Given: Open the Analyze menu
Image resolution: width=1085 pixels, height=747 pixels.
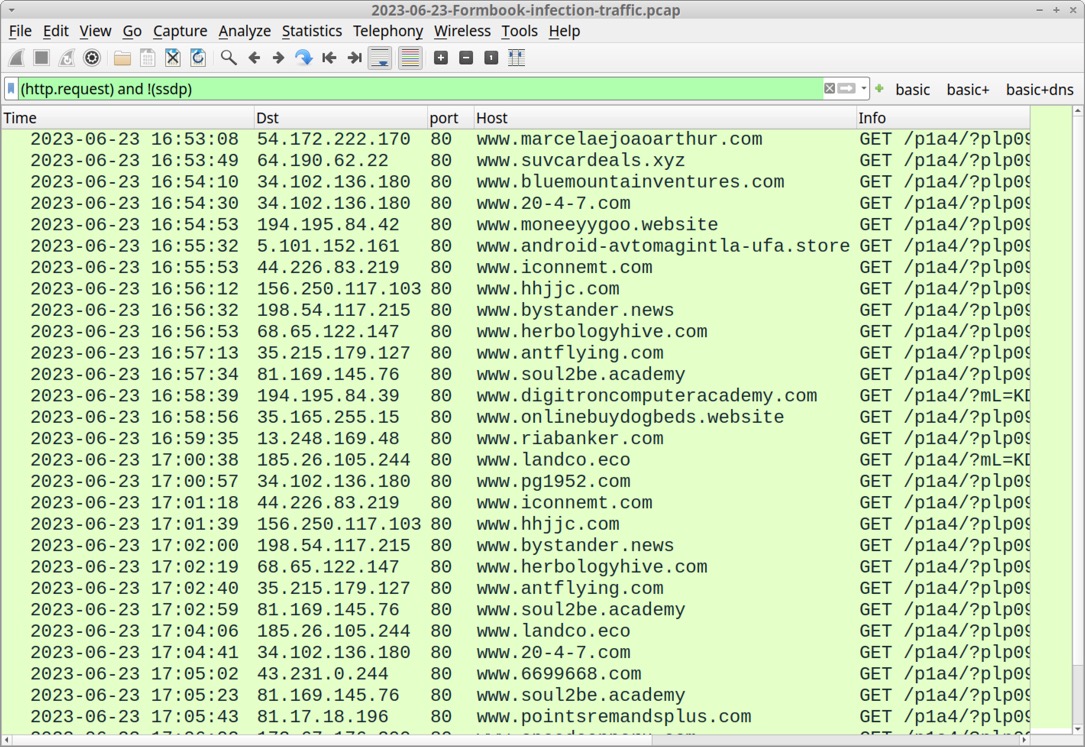Looking at the screenshot, I should click(x=245, y=31).
